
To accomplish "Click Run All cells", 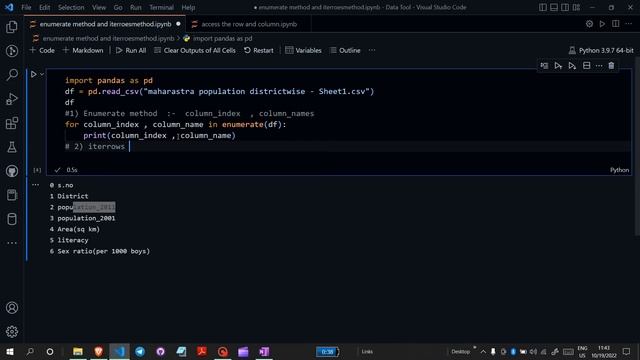I will [131, 50].
